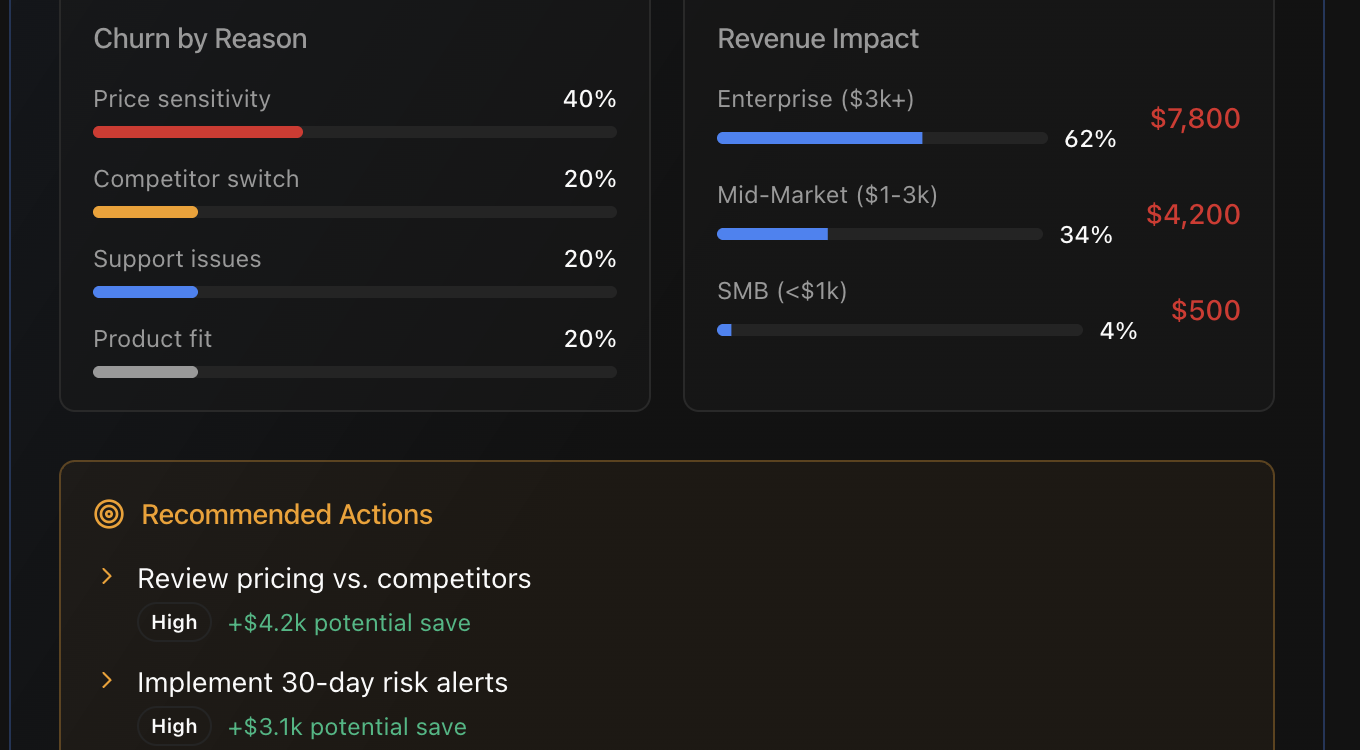Switch to the Revenue Impact card
This screenshot has width=1360, height=750.
coord(818,38)
